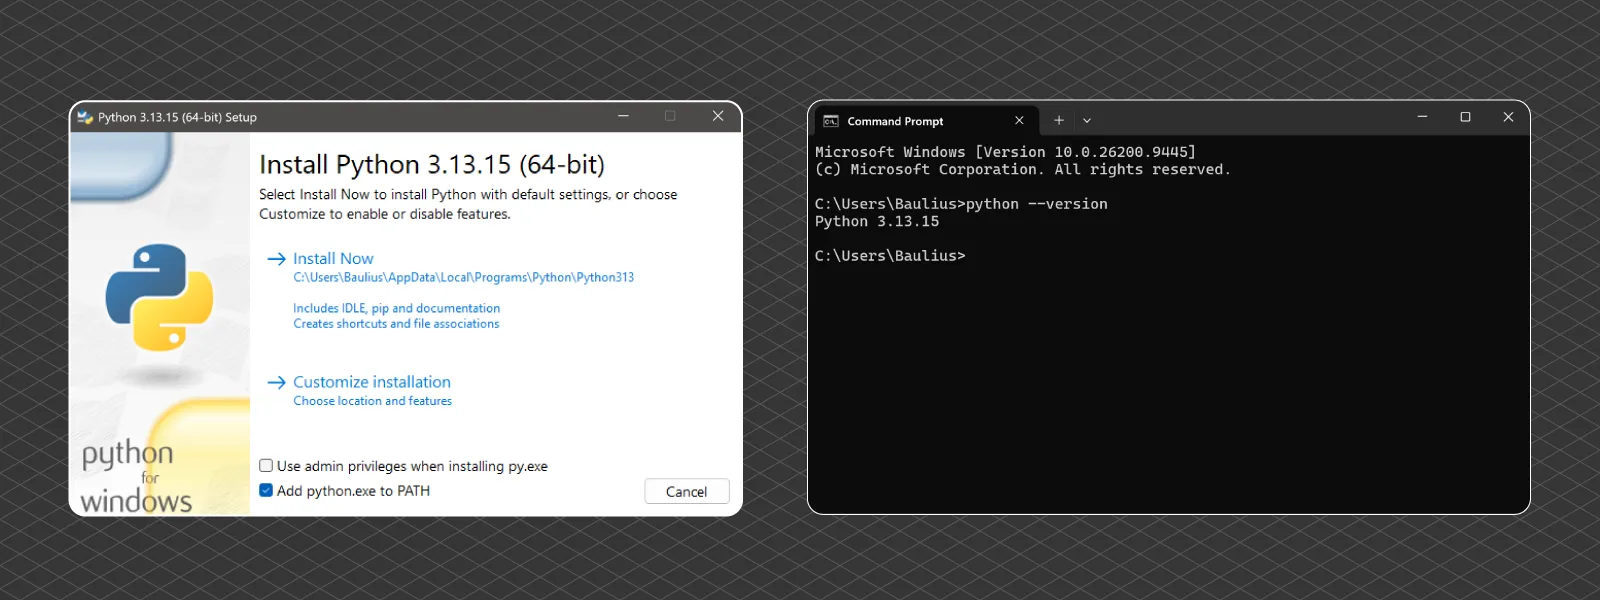The height and width of the screenshot is (600, 1600).
Task: Close the Python Setup window
Action: tap(718, 116)
